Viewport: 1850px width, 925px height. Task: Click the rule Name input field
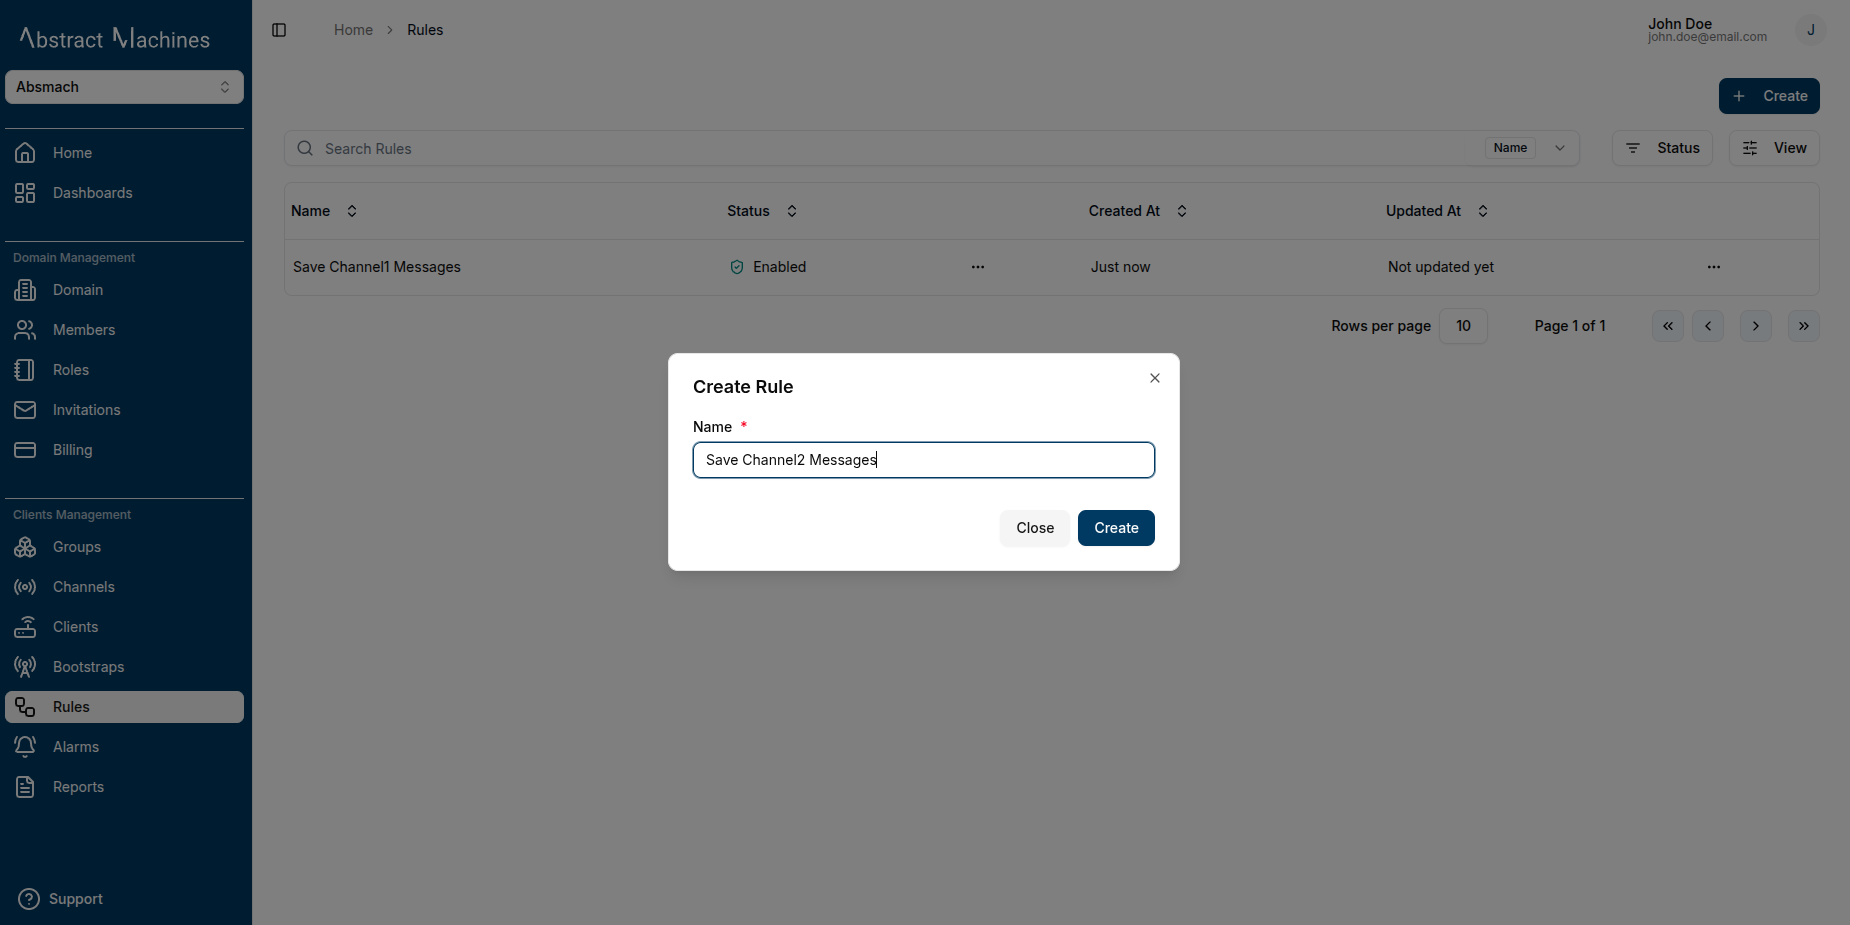click(924, 460)
